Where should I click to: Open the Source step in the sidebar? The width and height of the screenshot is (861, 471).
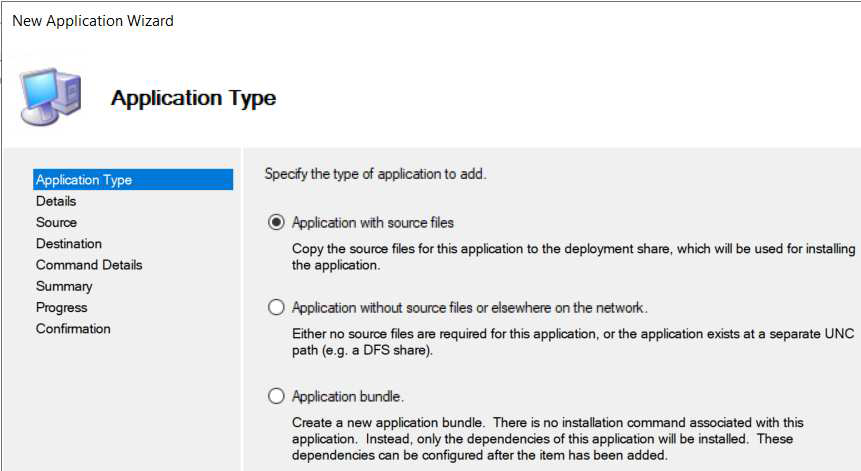pos(56,222)
